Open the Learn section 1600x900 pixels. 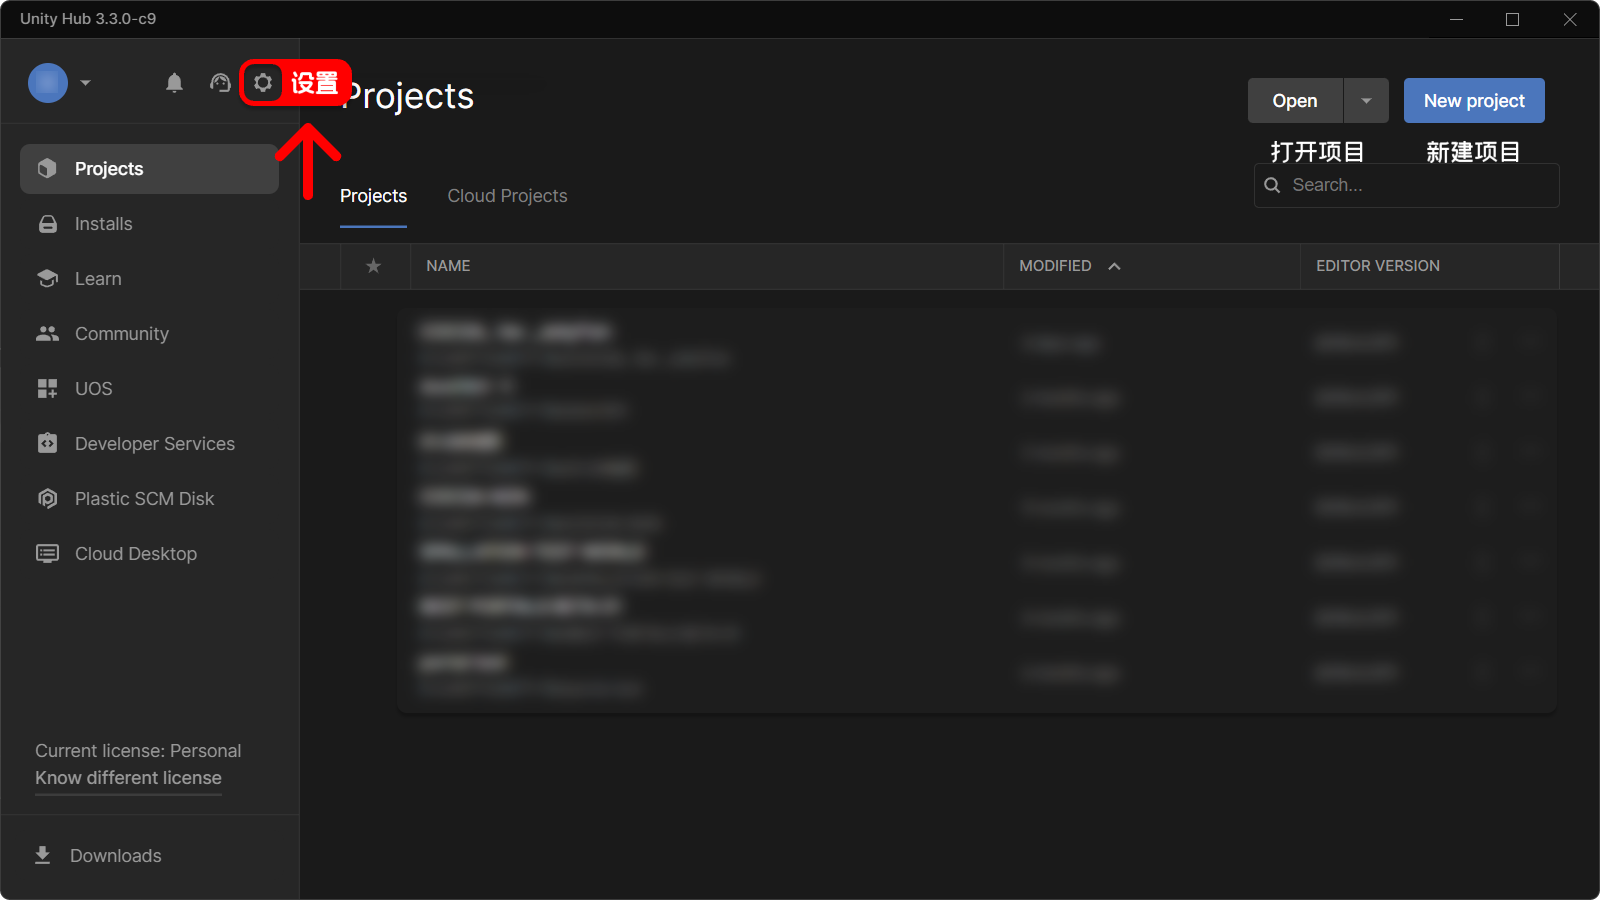coord(98,279)
